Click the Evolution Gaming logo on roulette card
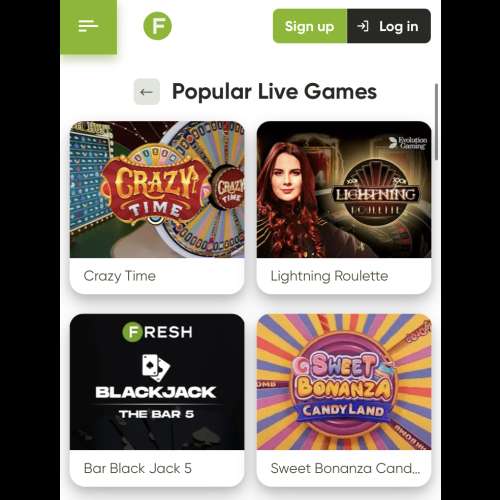Viewport: 500px width, 500px height. [408, 143]
